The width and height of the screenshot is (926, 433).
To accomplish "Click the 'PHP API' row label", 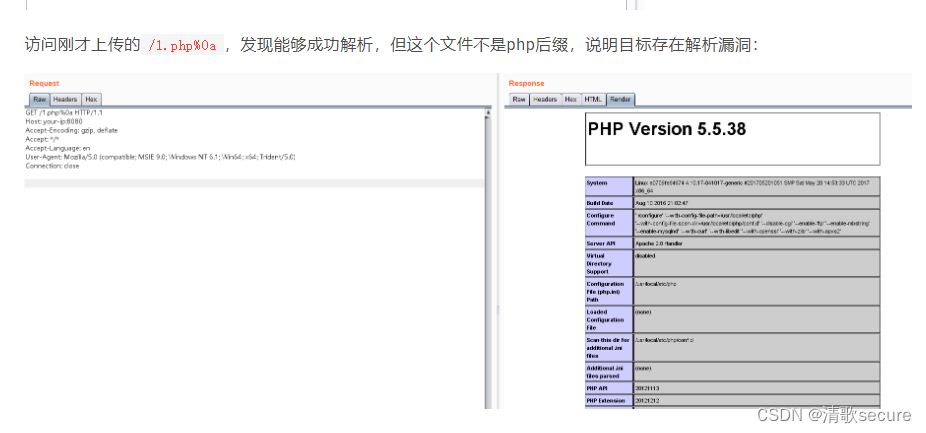I will pos(598,388).
